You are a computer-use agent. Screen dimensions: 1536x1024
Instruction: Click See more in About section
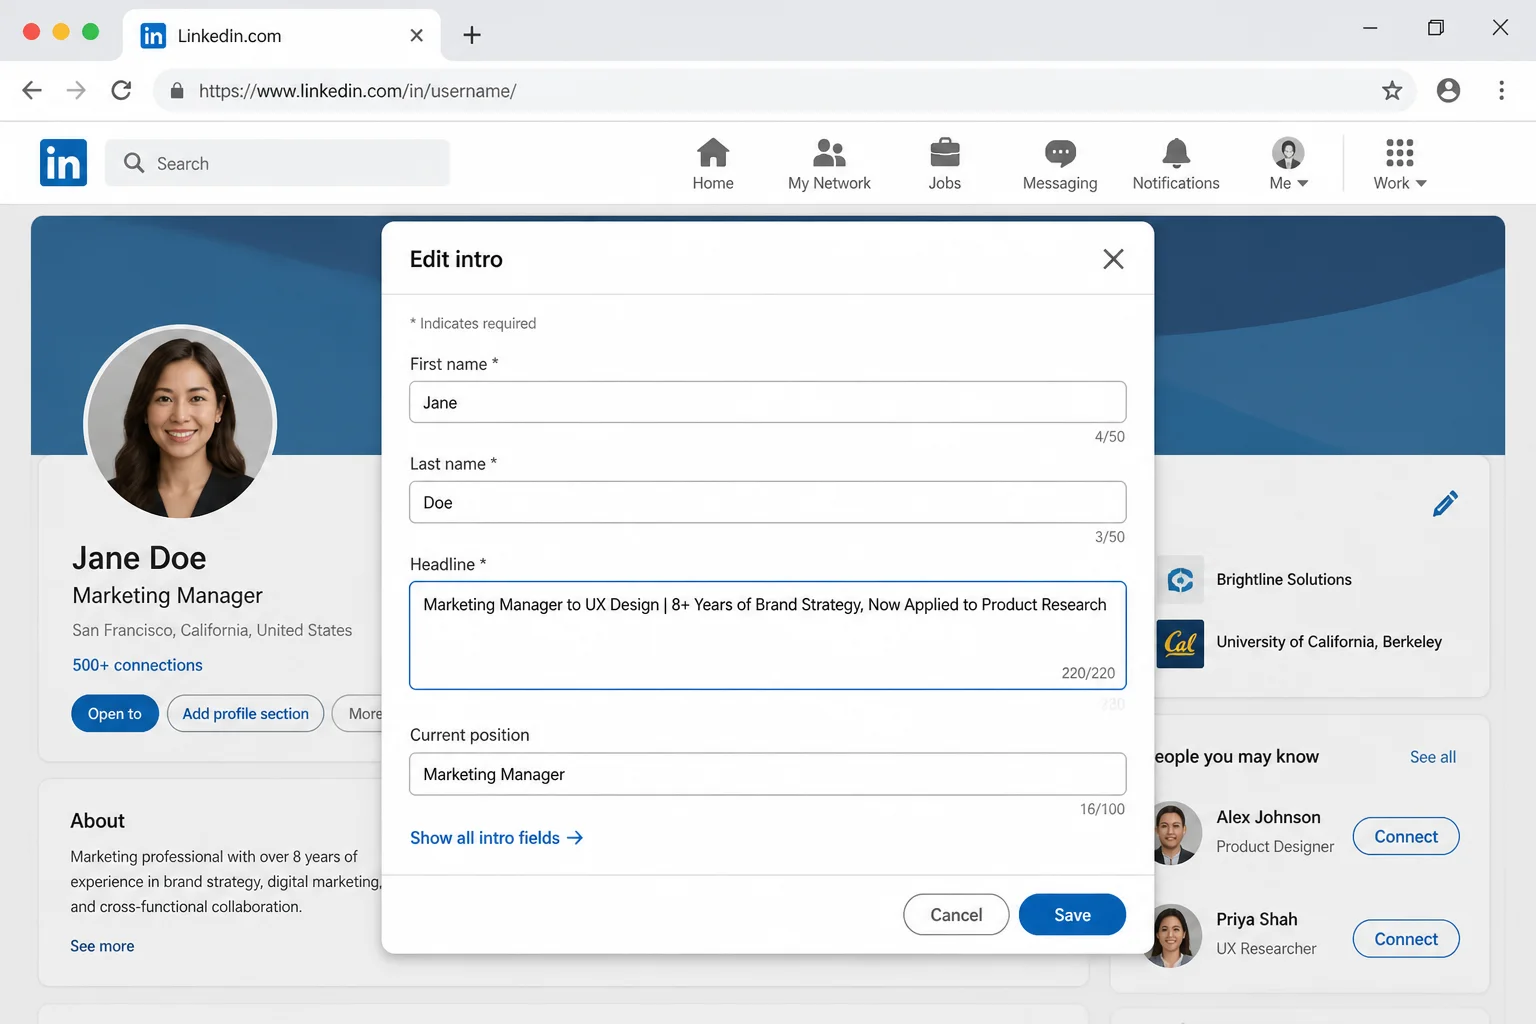coord(102,946)
